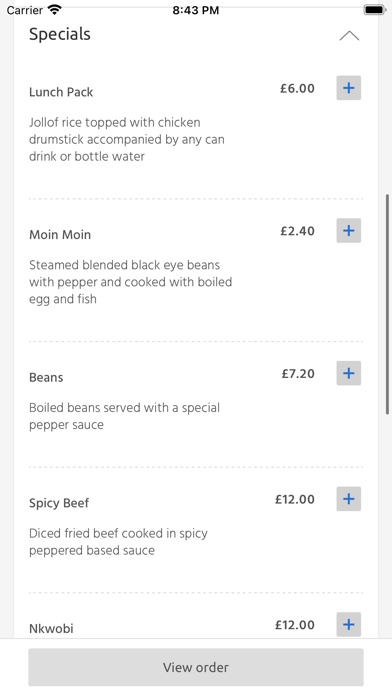Tap Moin Moin description text
Image resolution: width=392 pixels, height=696 pixels.
point(131,282)
